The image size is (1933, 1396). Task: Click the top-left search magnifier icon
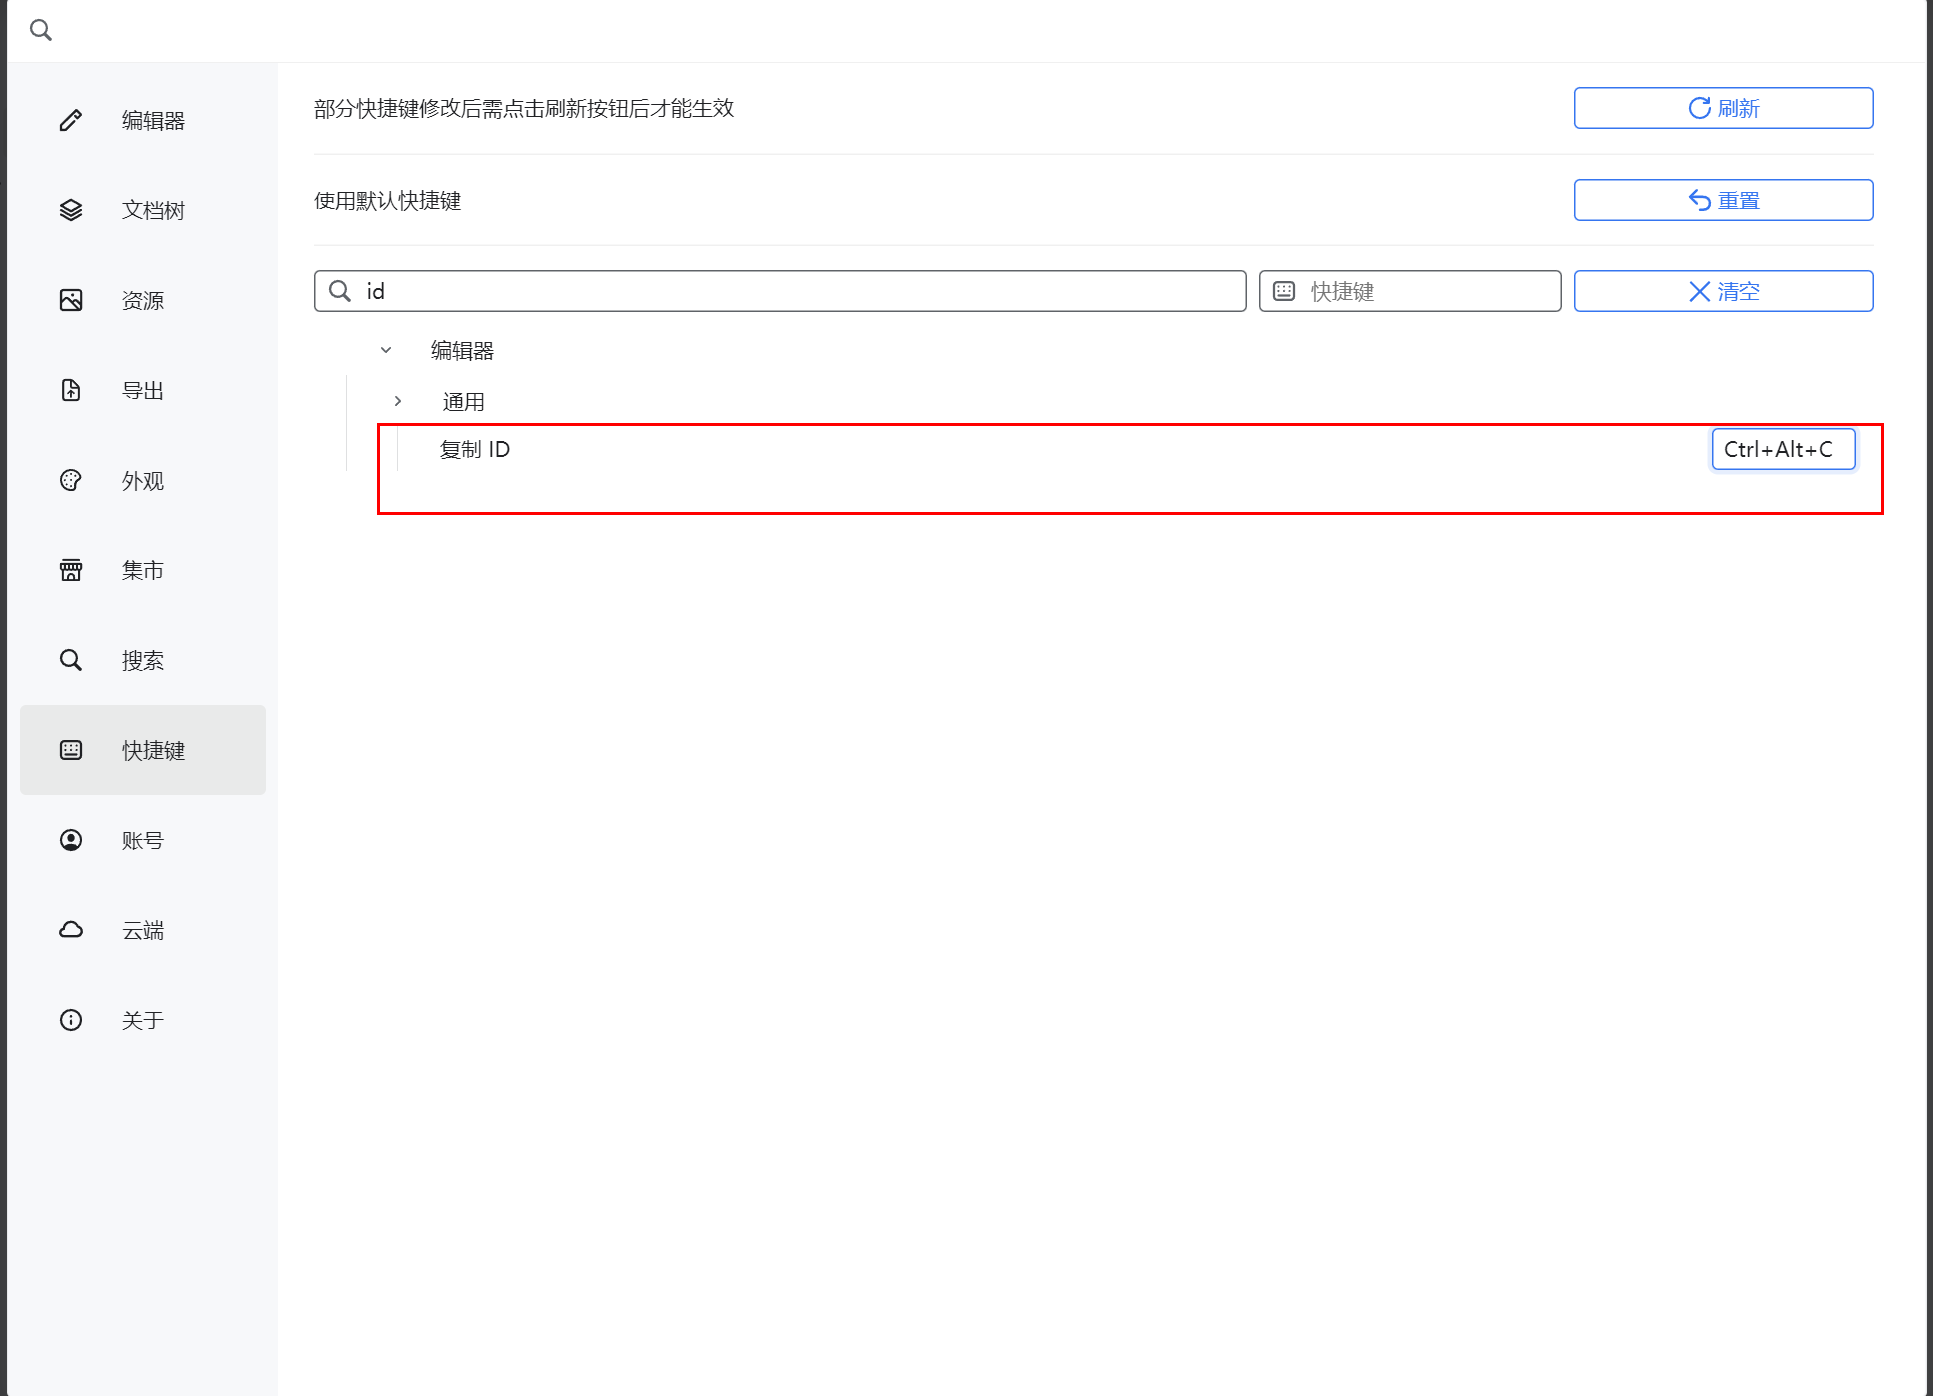[41, 30]
